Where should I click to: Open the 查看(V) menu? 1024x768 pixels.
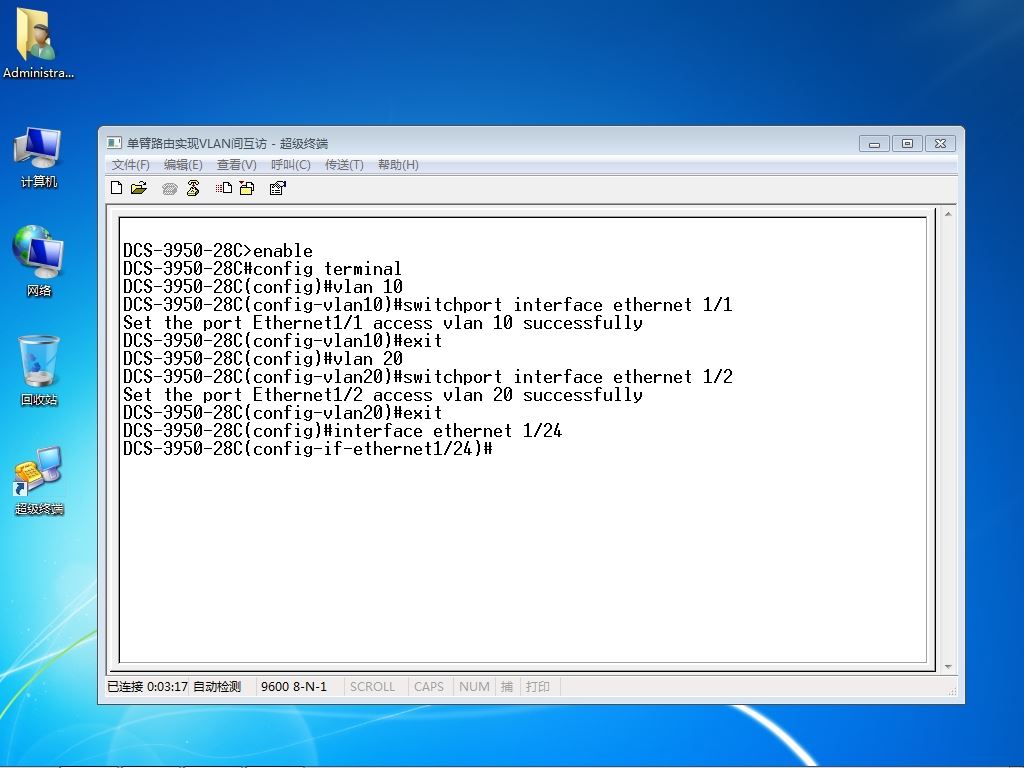click(236, 165)
